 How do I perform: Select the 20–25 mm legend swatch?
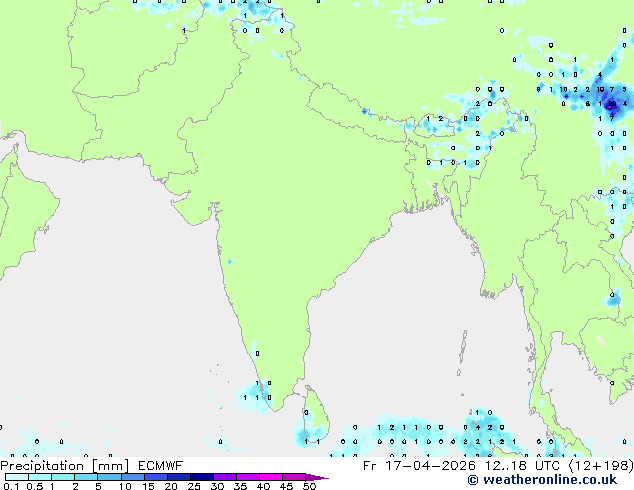(x=179, y=477)
